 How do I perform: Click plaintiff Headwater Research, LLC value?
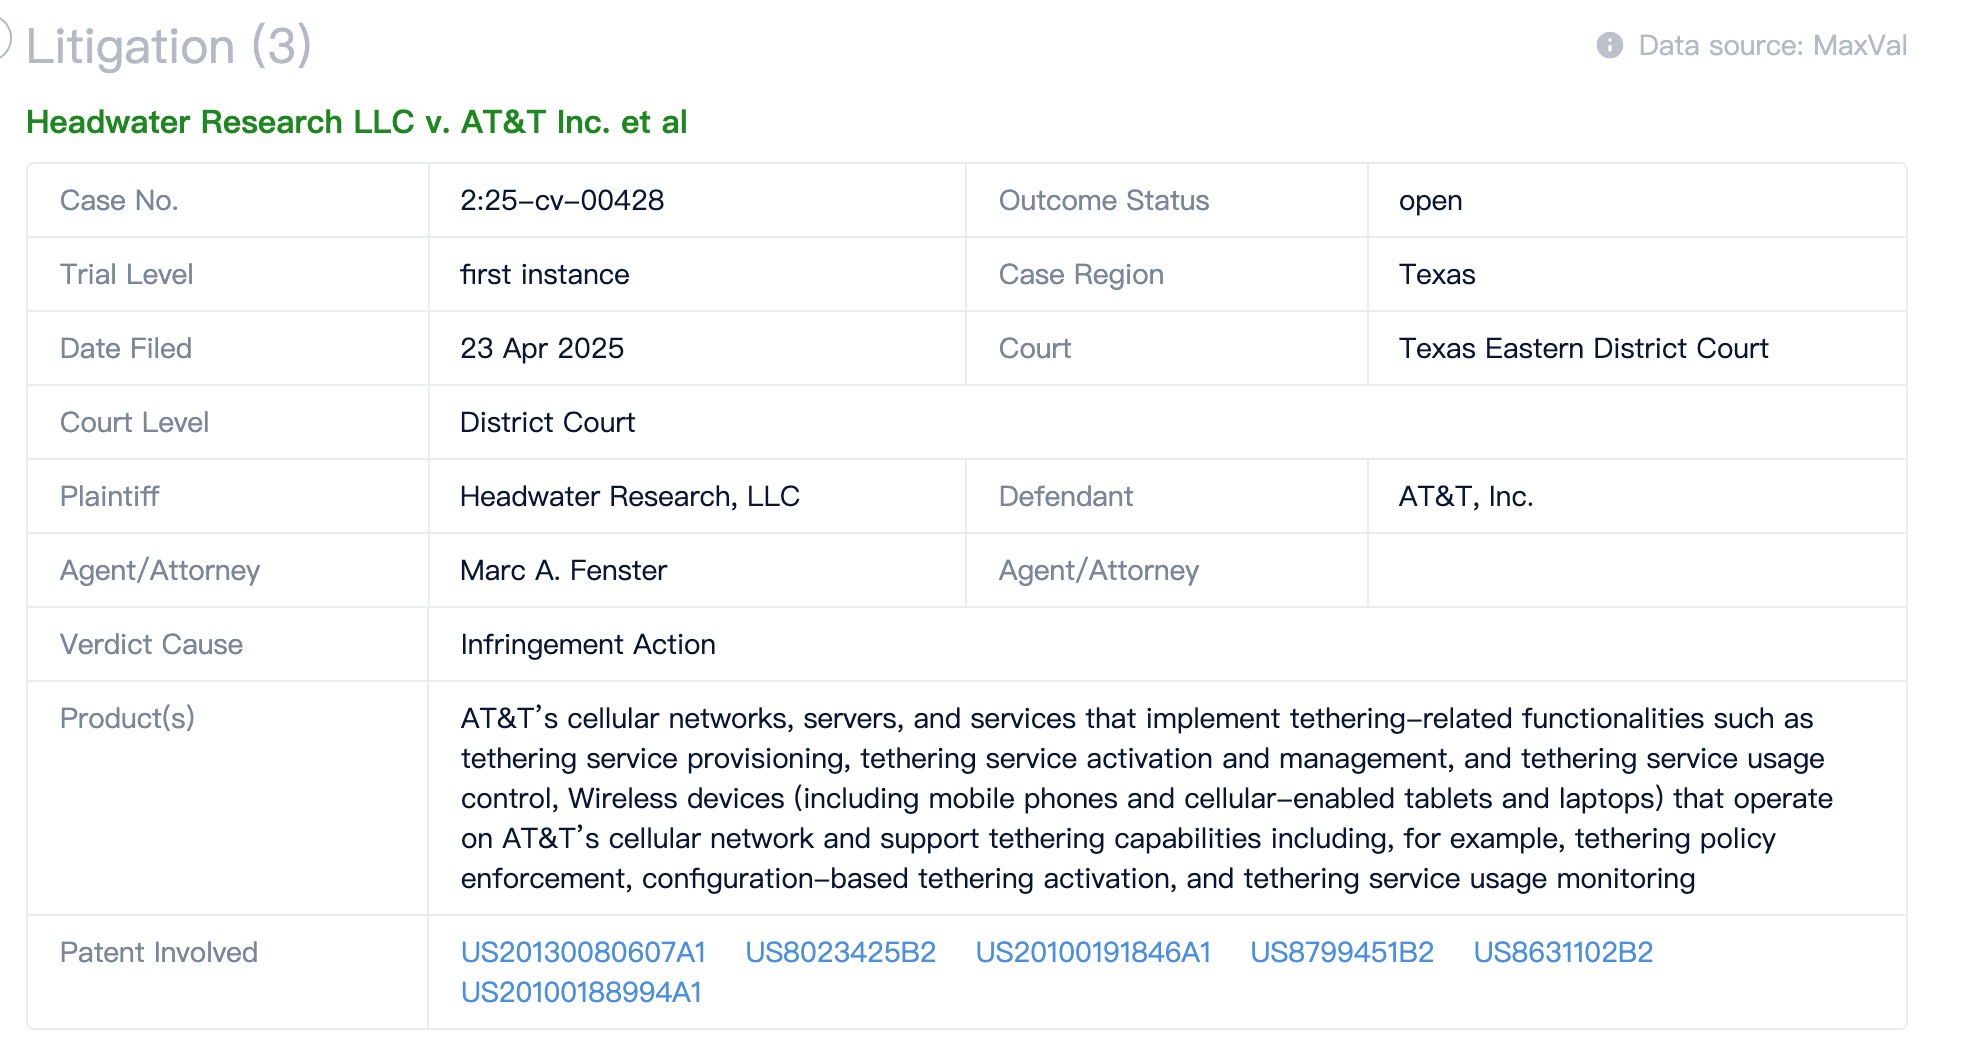[629, 496]
